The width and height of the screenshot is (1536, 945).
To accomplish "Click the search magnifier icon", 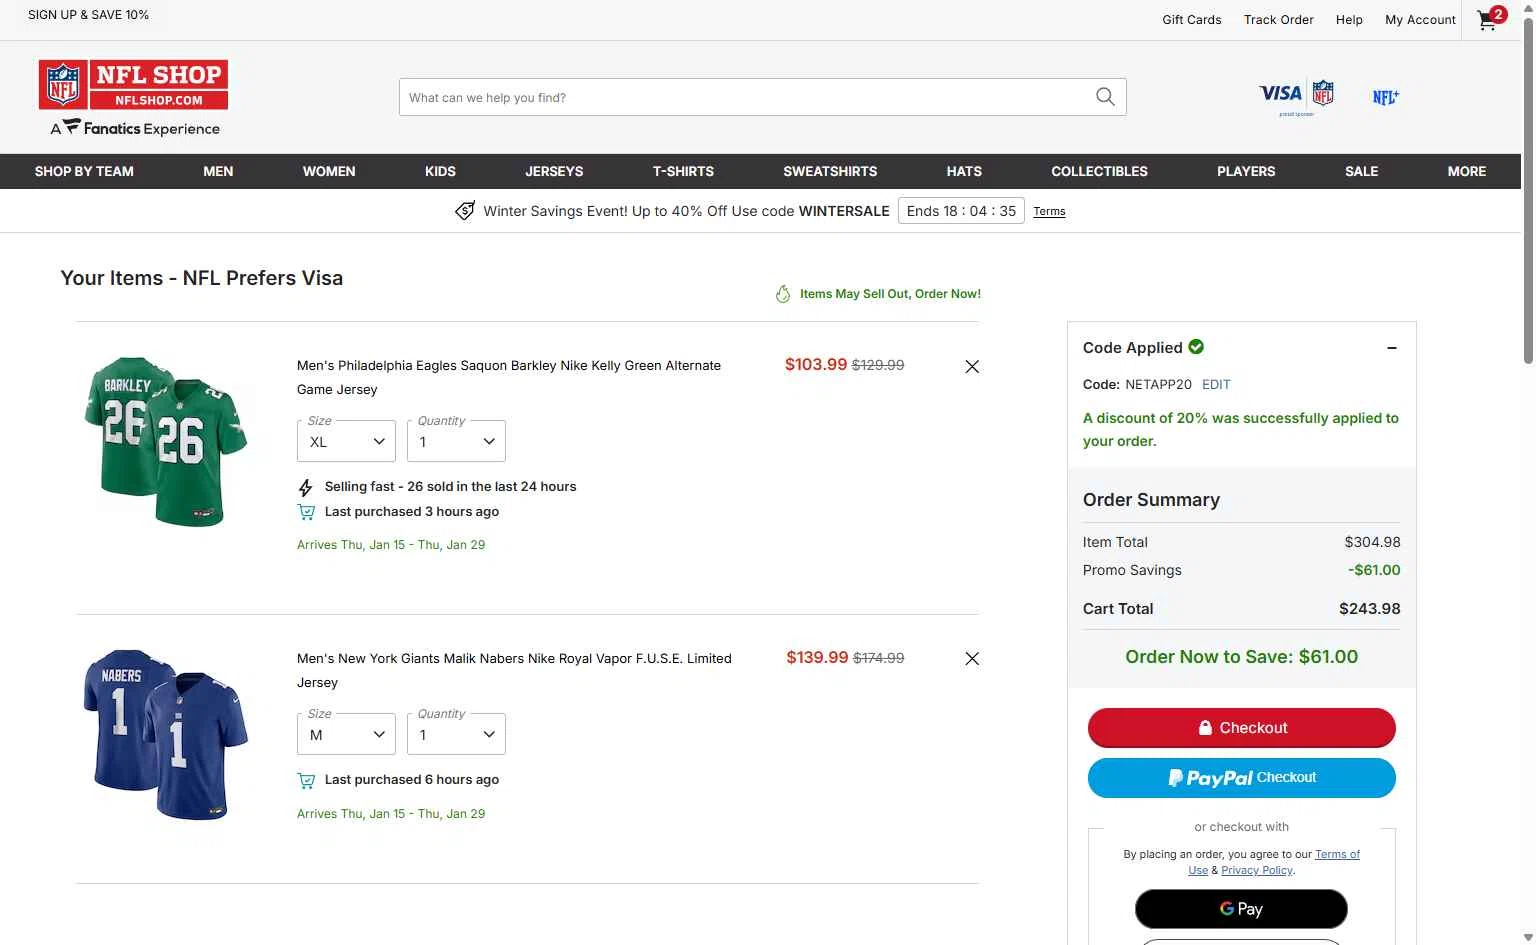I will pyautogui.click(x=1105, y=97).
